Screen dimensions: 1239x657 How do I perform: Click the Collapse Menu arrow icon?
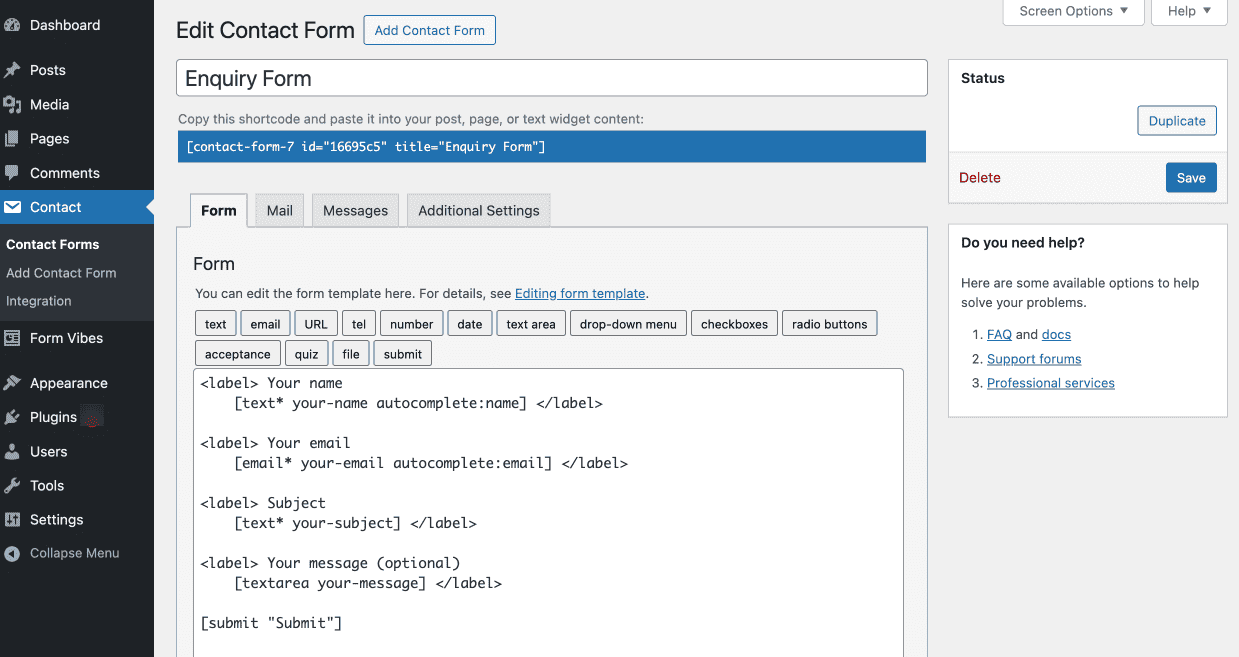point(12,553)
